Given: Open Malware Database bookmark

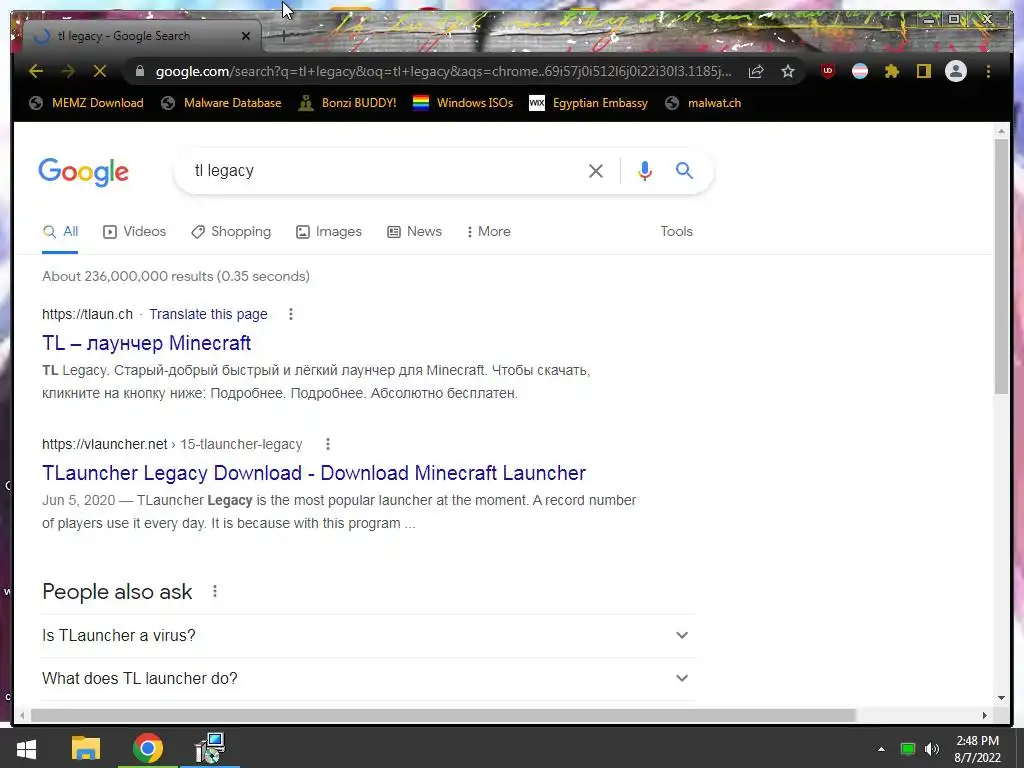Looking at the screenshot, I should [x=221, y=103].
